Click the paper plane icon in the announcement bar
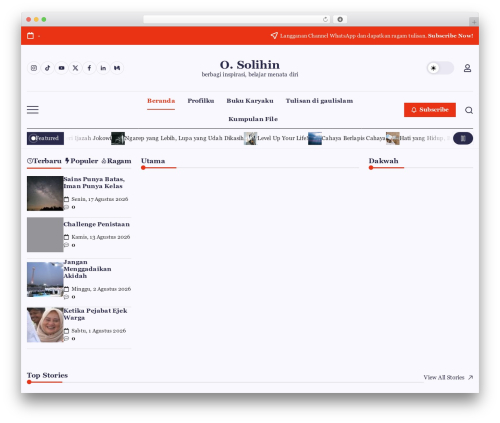 [x=274, y=36]
